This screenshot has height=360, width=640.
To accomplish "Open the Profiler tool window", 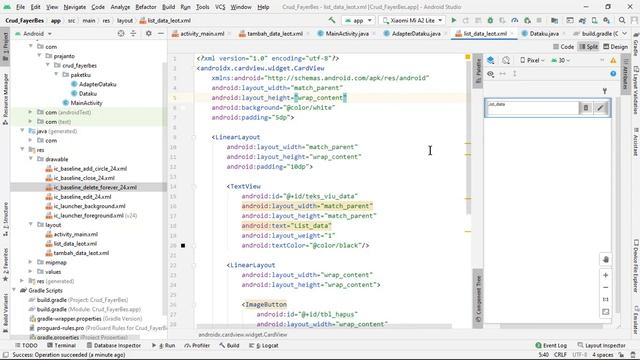I will tap(197, 345).
